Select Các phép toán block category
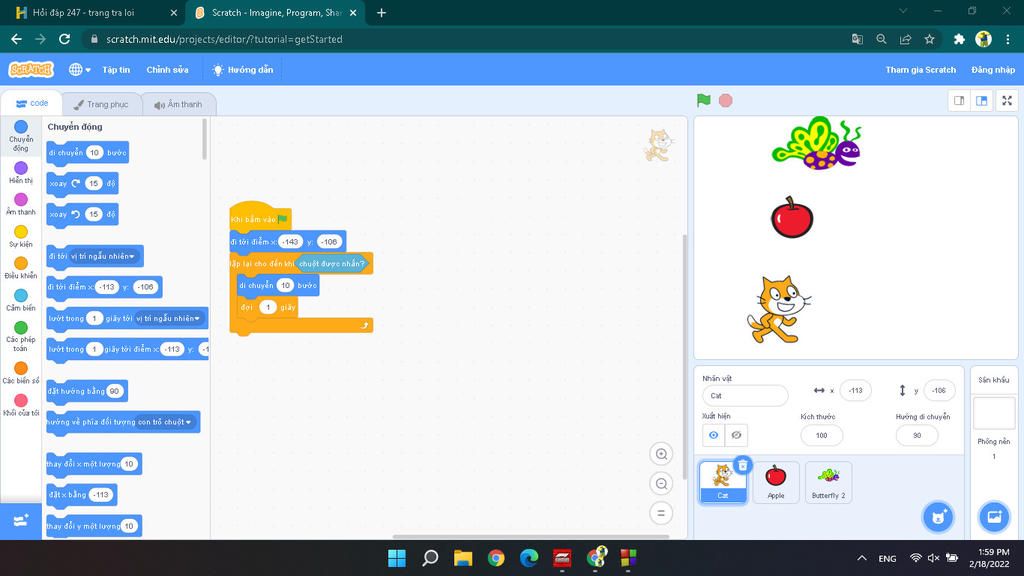The image size is (1024, 576). [x=21, y=336]
